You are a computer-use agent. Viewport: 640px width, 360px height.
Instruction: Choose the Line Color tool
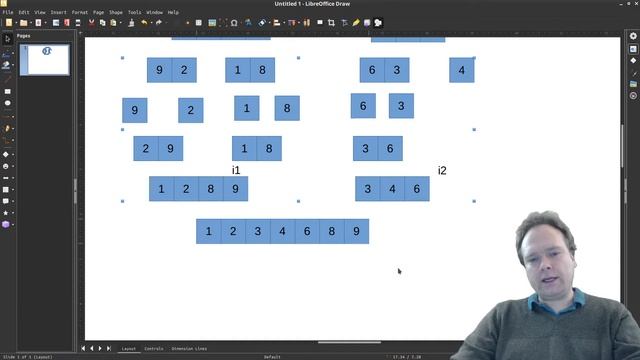[x=6, y=54]
